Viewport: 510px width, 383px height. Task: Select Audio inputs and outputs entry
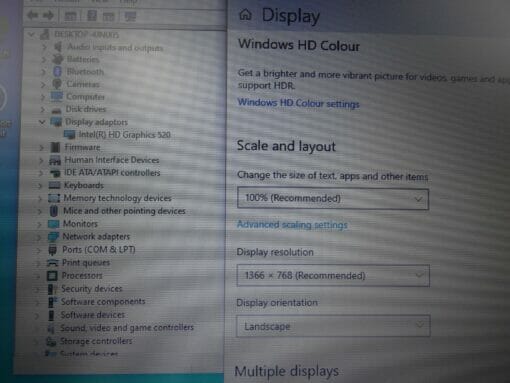pos(115,47)
